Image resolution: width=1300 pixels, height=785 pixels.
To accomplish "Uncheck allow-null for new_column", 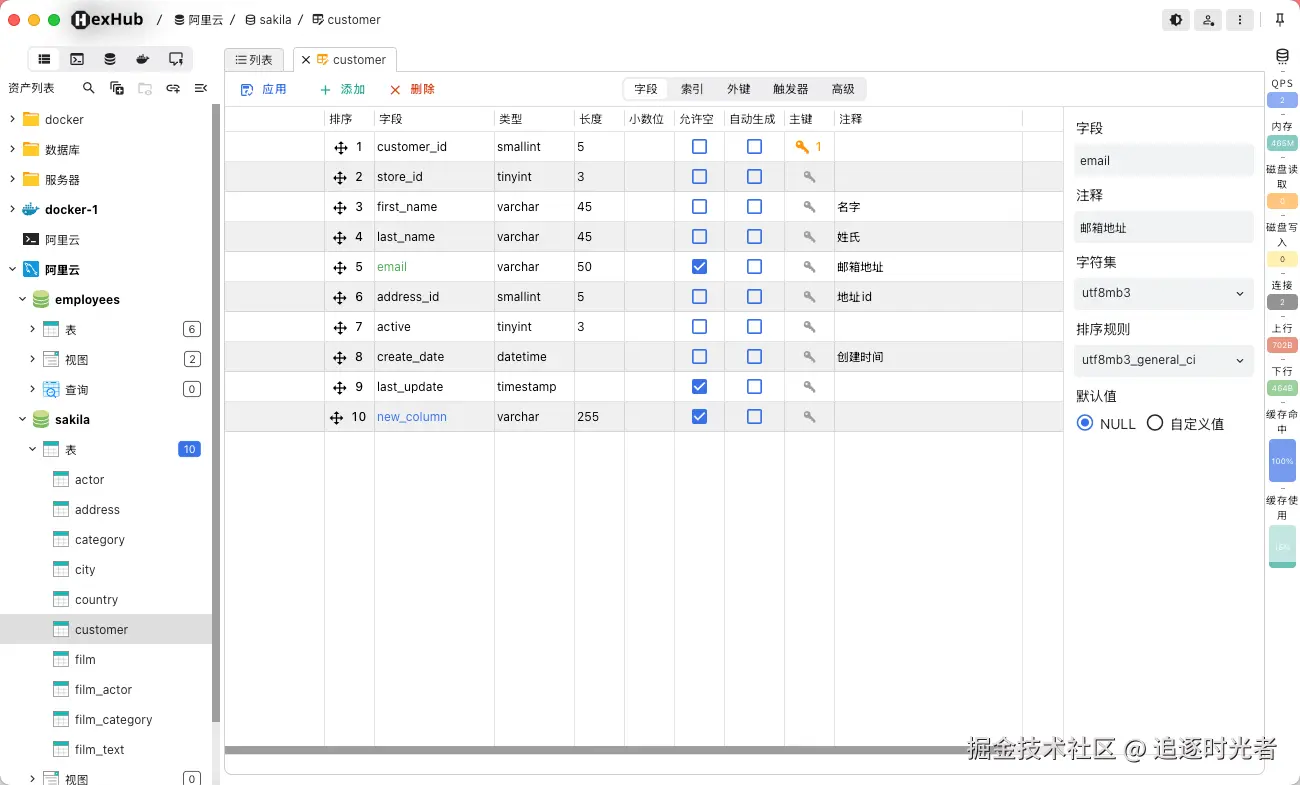I will pyautogui.click(x=699, y=416).
